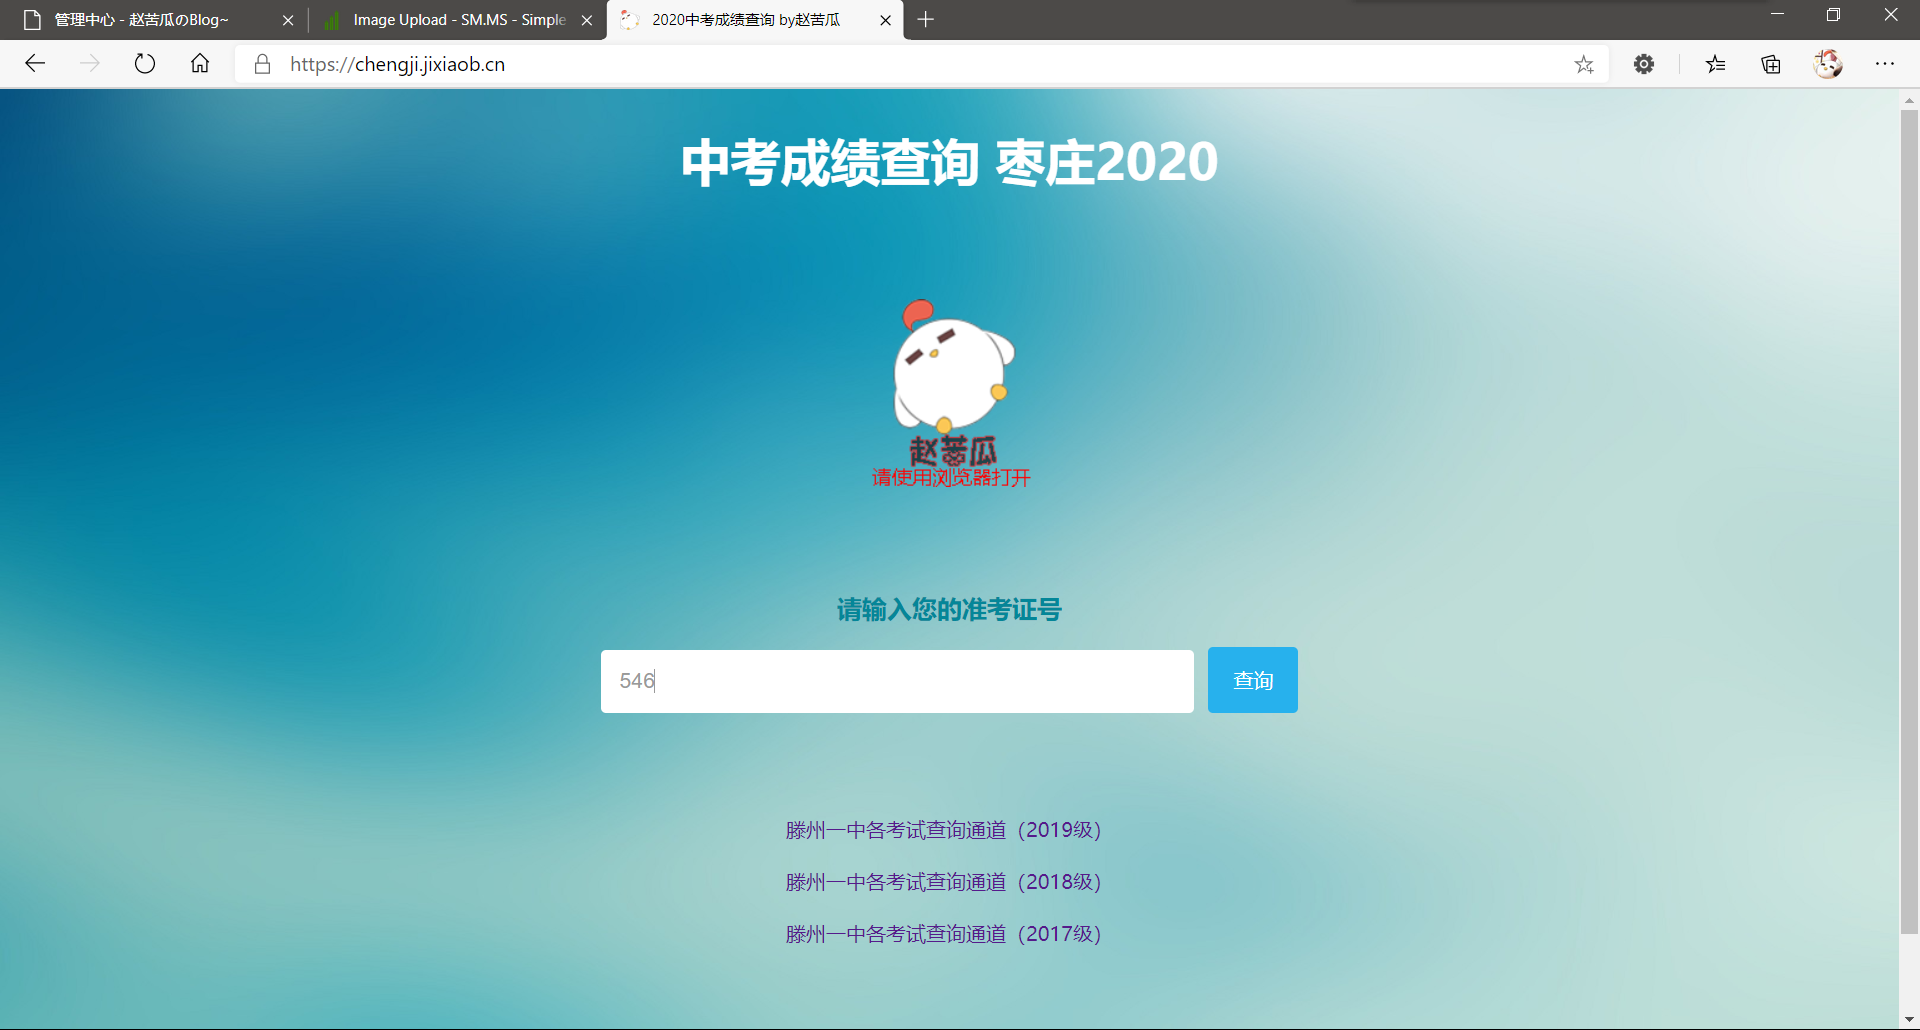The height and width of the screenshot is (1030, 1920).
Task: Open the browser home page
Action: click(200, 64)
